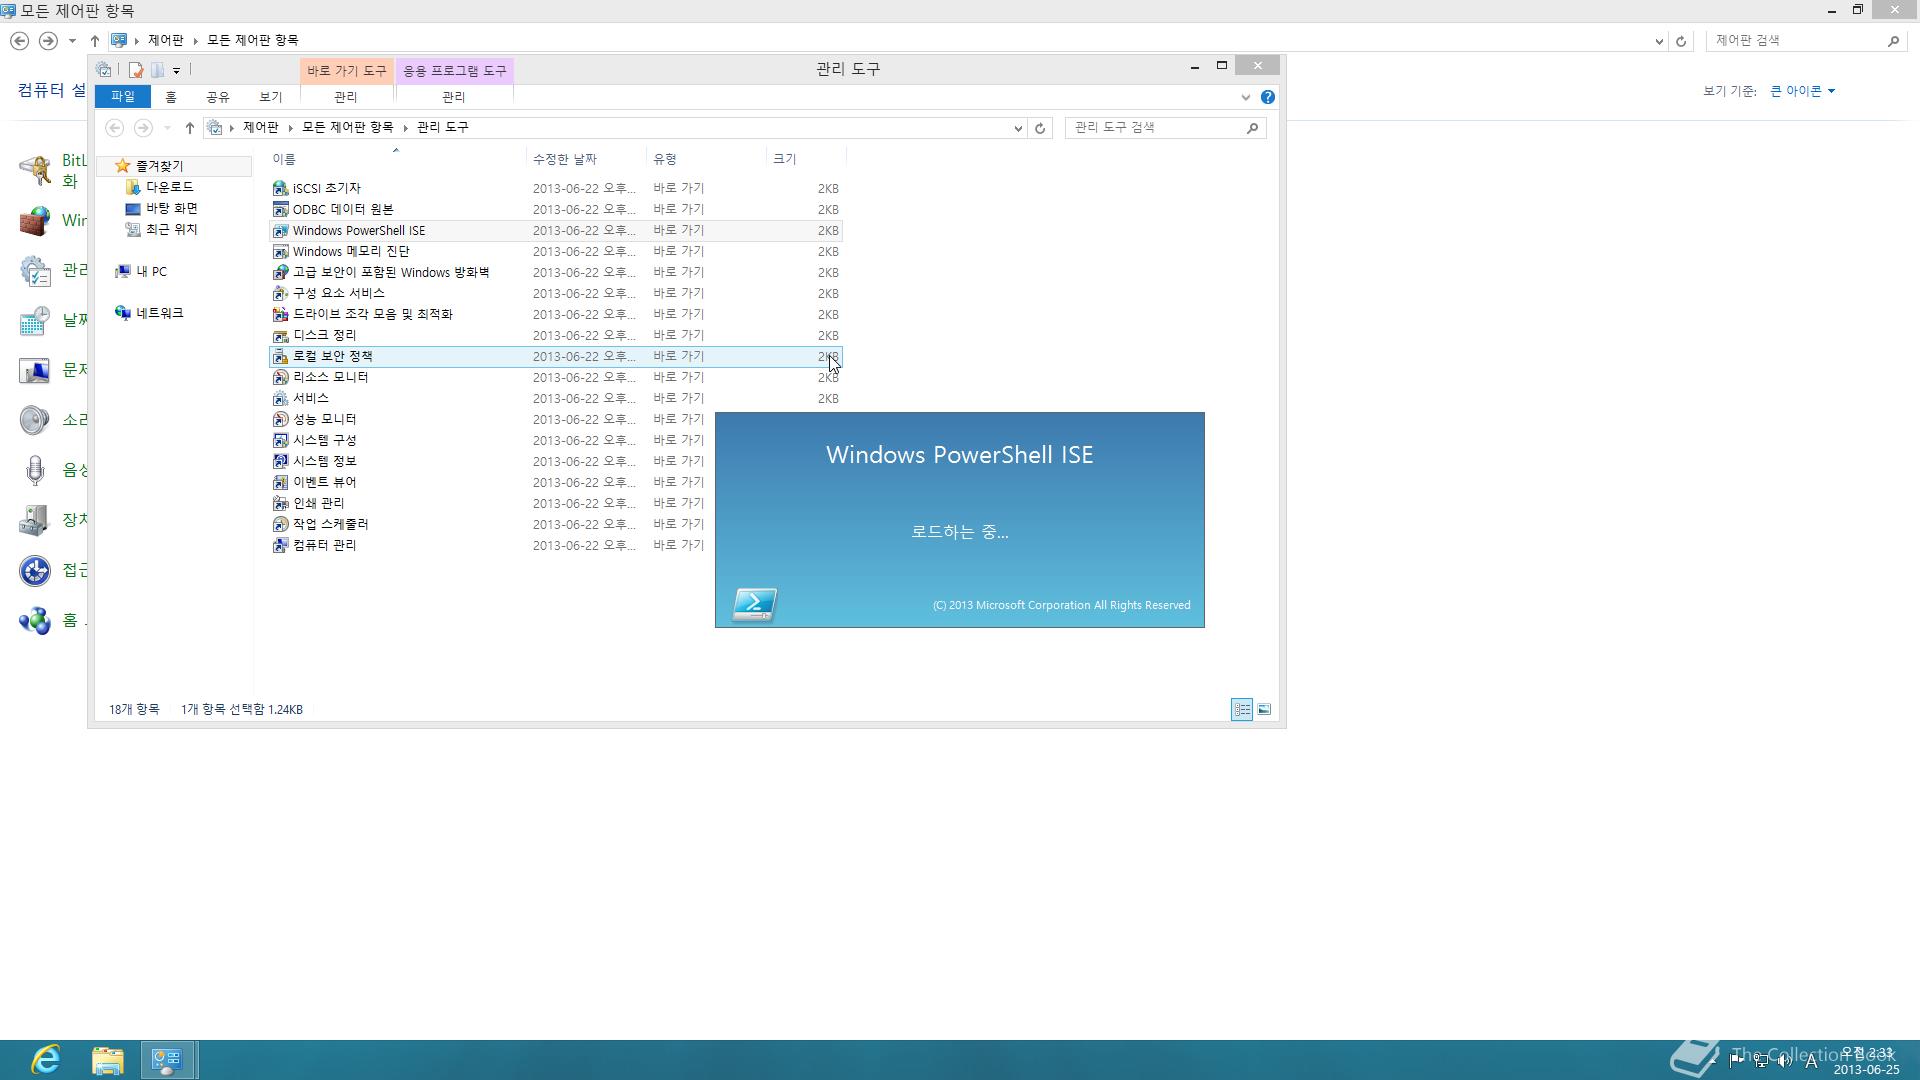Click 모든 제어판 항목 in 관리 도구 breadcrumb
Screen dimensions: 1920x1080
pos(347,127)
